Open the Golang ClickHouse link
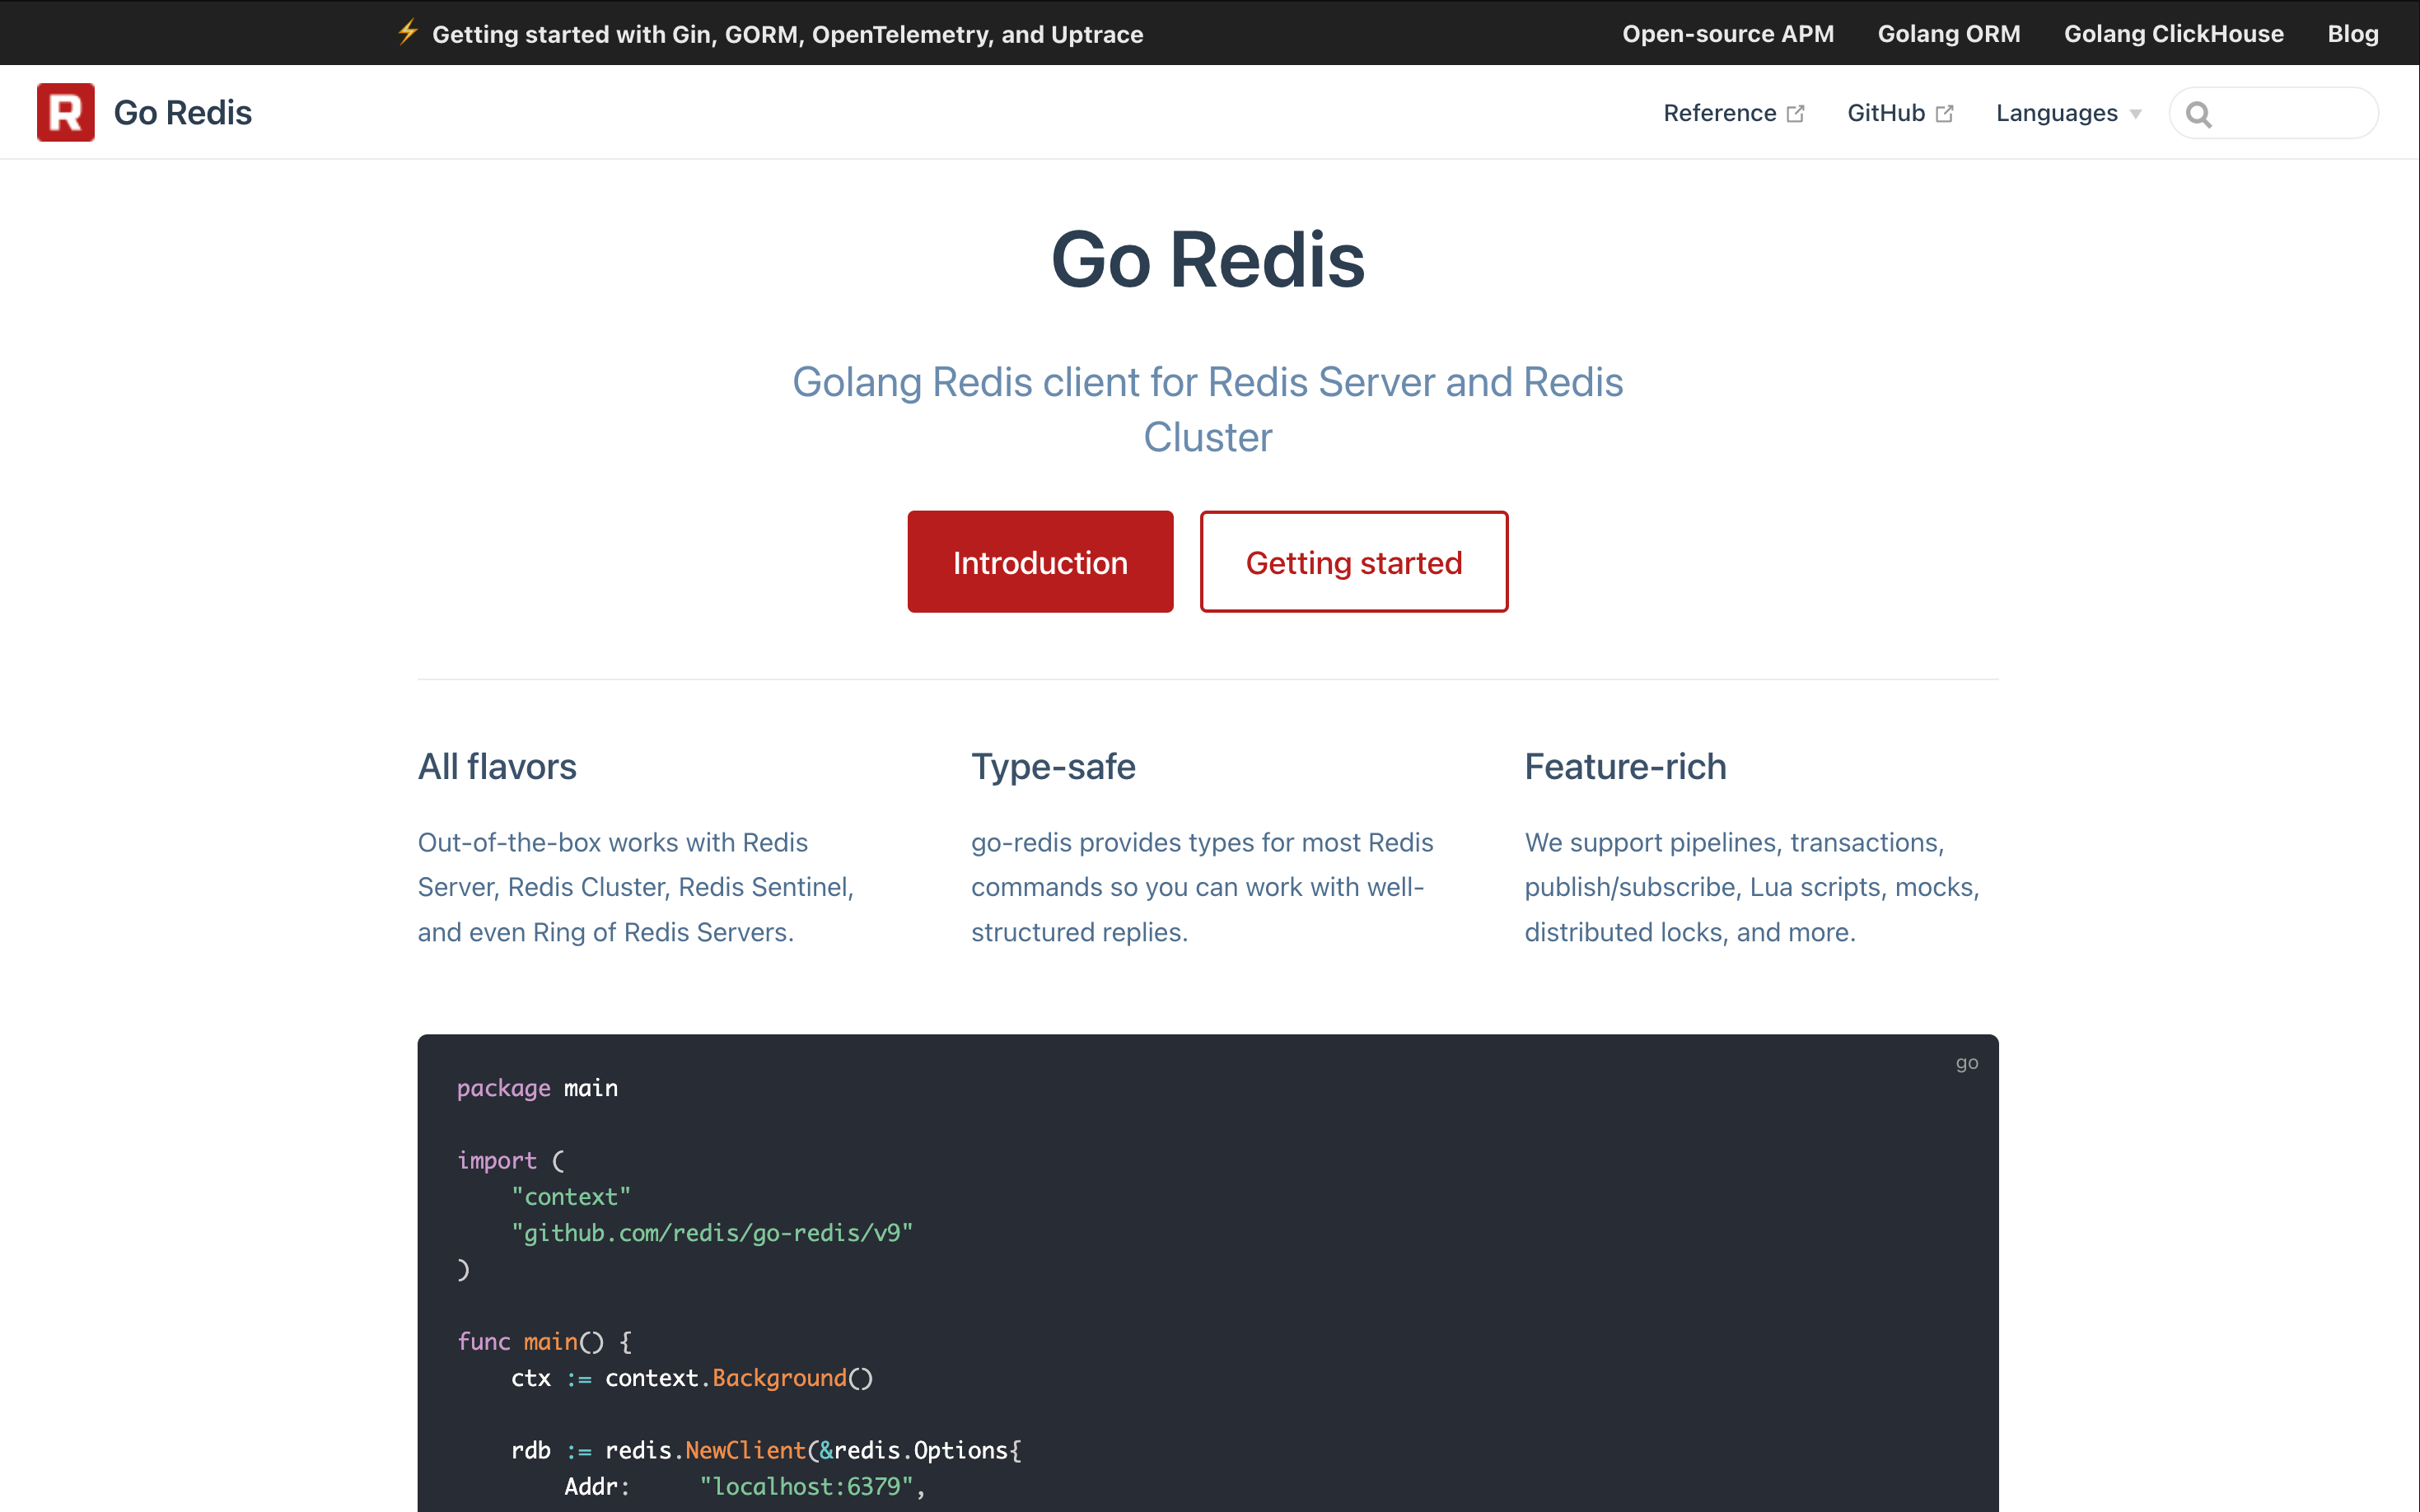The image size is (2420, 1512). (2173, 34)
